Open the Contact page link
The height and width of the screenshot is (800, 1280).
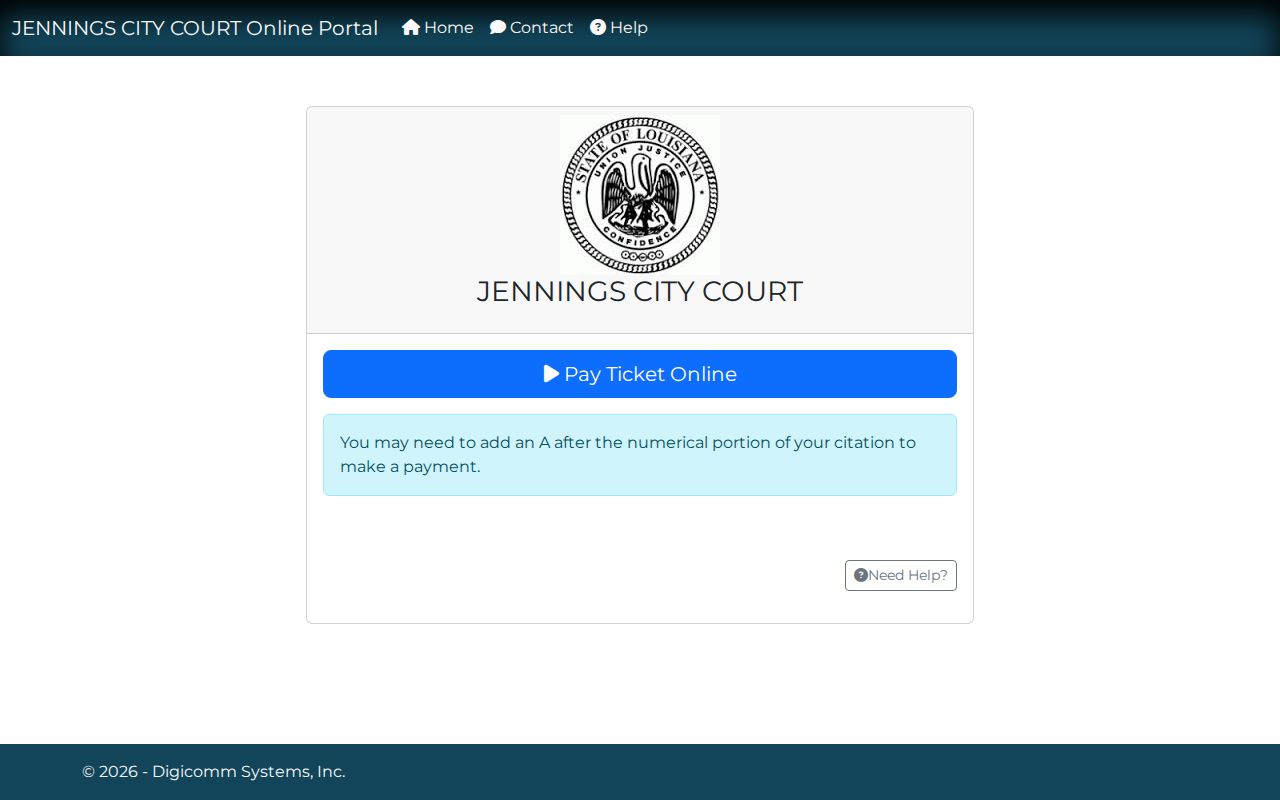coord(532,28)
